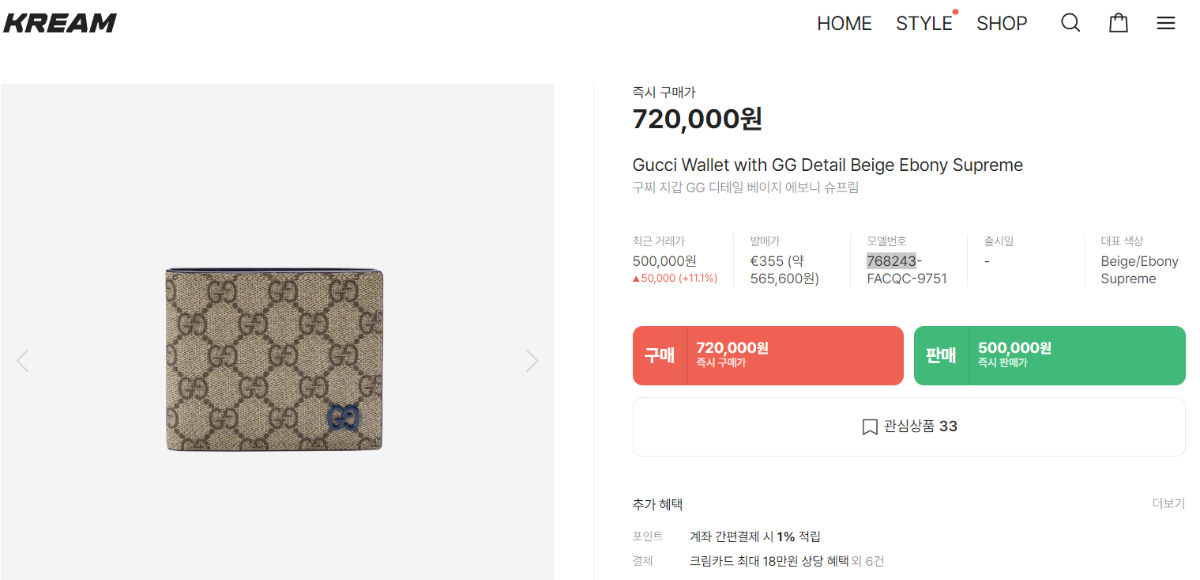Click the Beige/Ebony Supreme color value
This screenshot has height=580, width=1200.
1139,270
